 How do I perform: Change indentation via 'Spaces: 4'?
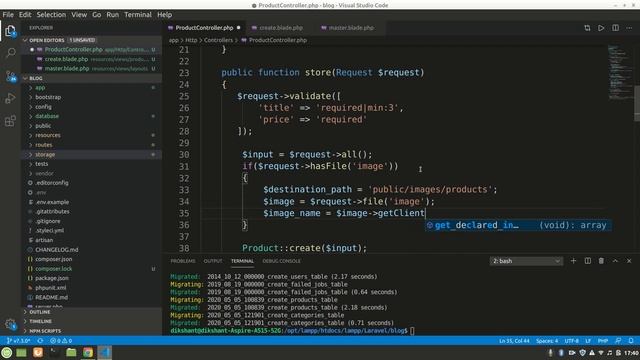547,340
